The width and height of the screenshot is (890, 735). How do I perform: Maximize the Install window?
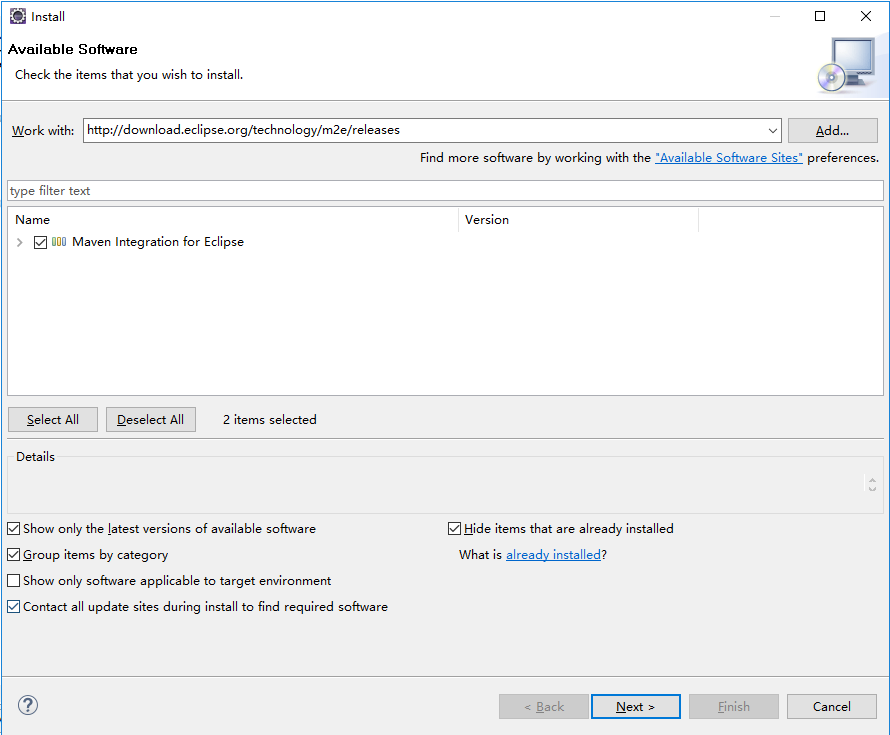click(820, 16)
